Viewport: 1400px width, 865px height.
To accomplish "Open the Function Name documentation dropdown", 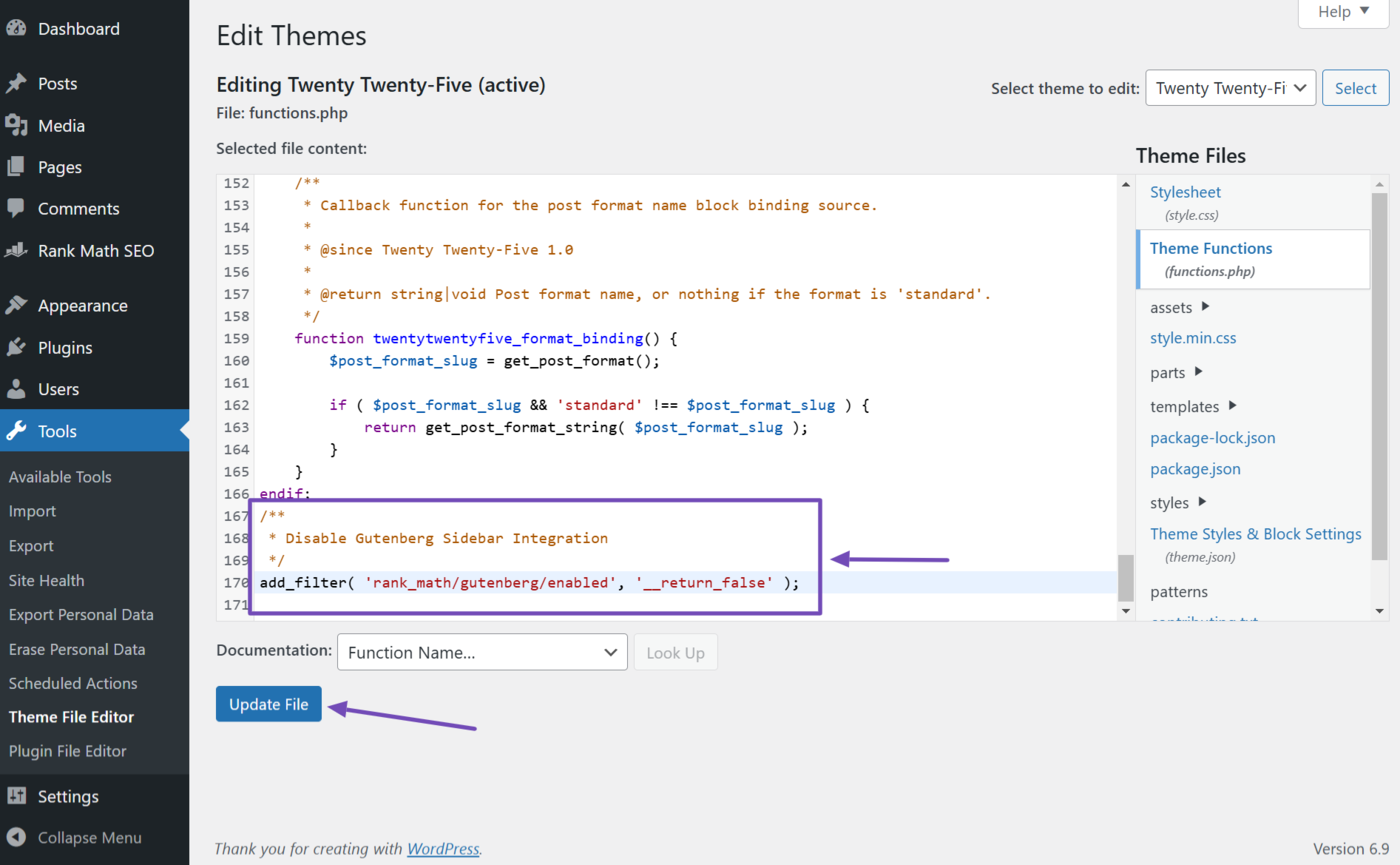I will click(x=482, y=652).
